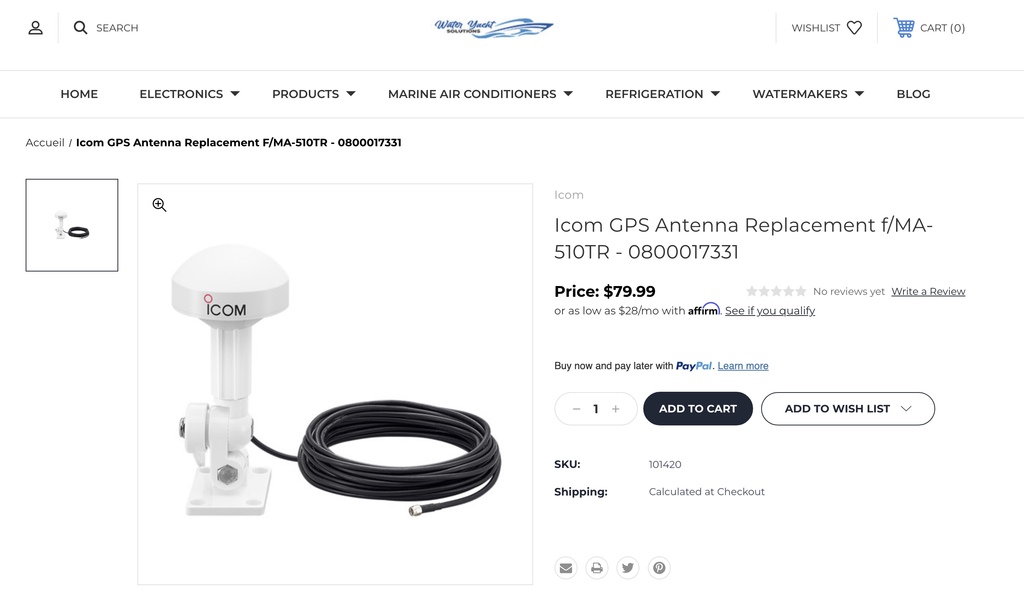Open the user account icon

pos(35,27)
